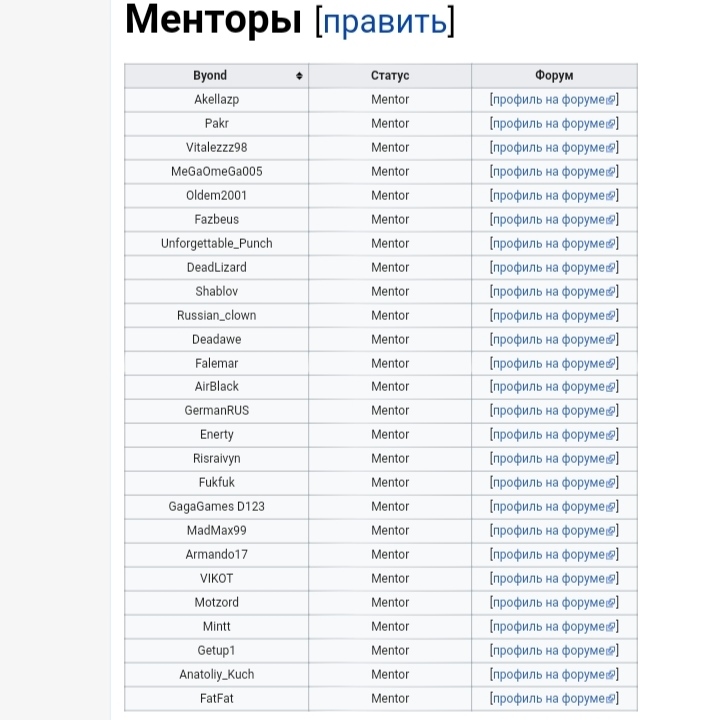720x720 pixels.
Task: Open GermanRUS forum profile link
Action: (x=554, y=411)
